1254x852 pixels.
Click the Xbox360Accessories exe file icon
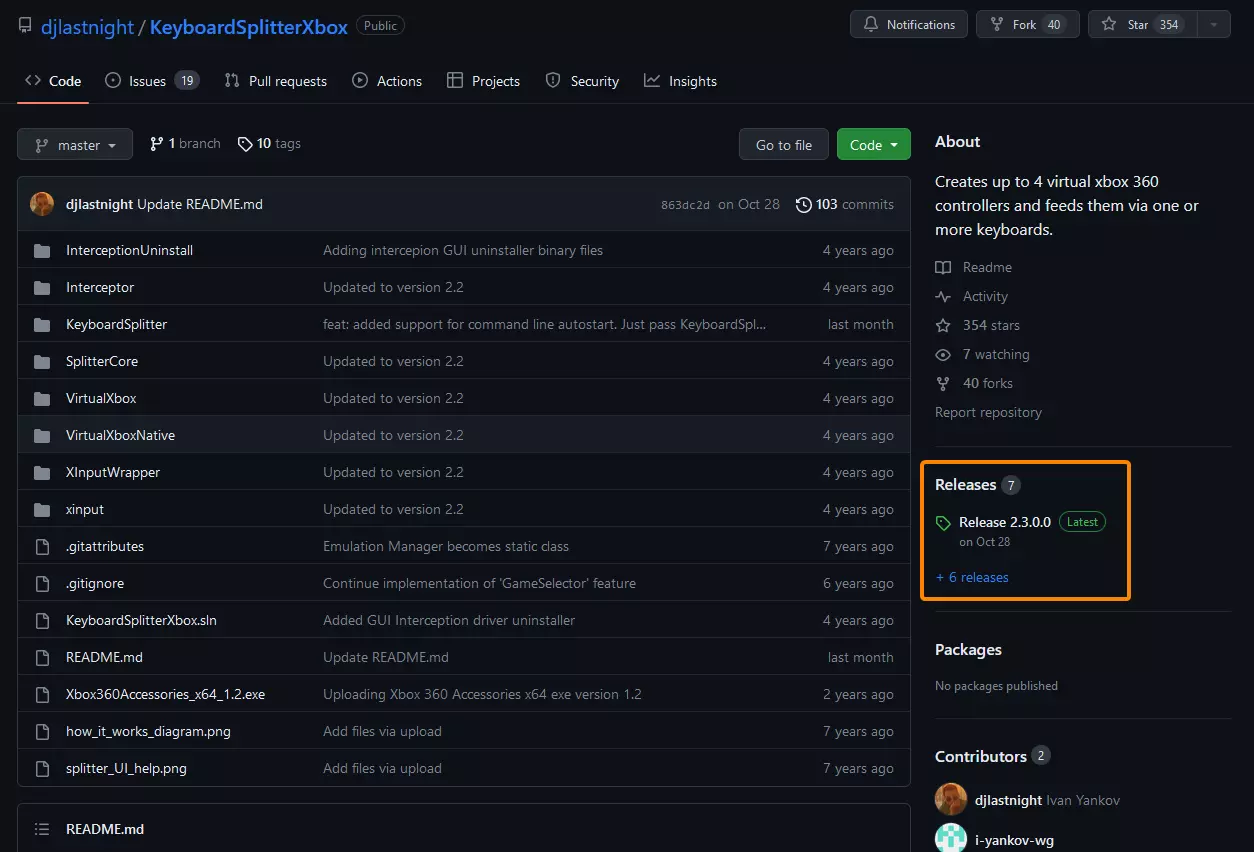coord(42,694)
